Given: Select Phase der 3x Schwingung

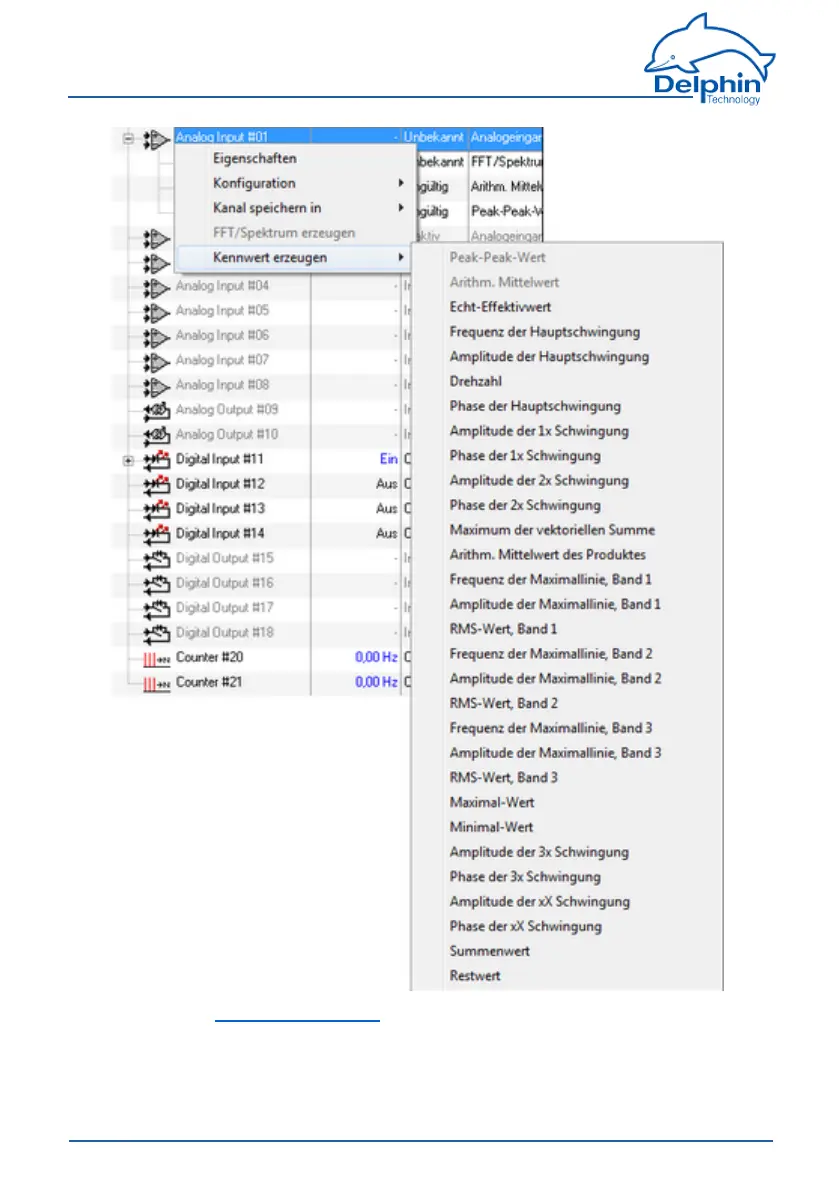Looking at the screenshot, I should pos(567,877).
